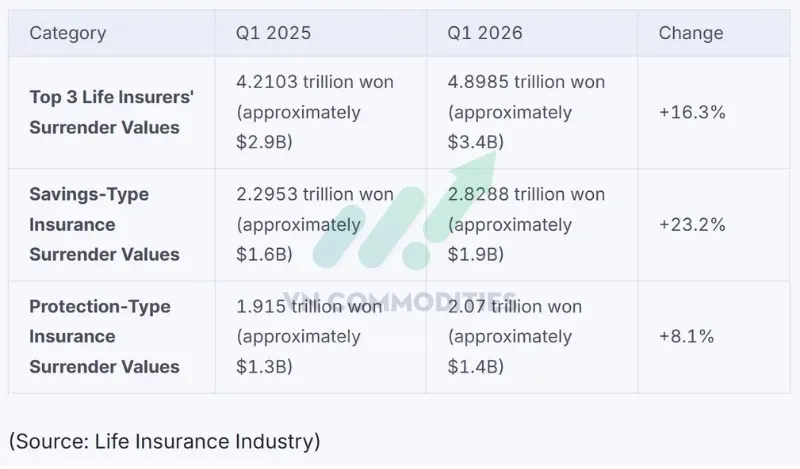Viewport: 800px width, 469px height.
Task: Click the Source: Life Insurance Industry caption
Action: point(164,442)
